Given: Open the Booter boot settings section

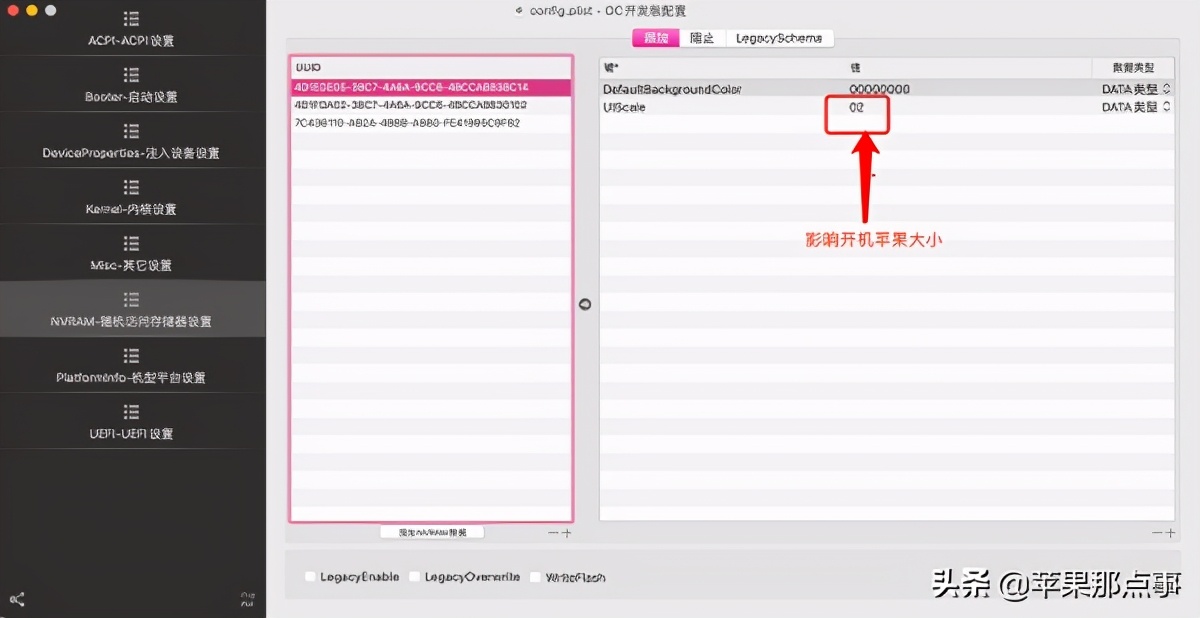Looking at the screenshot, I should [x=131, y=85].
